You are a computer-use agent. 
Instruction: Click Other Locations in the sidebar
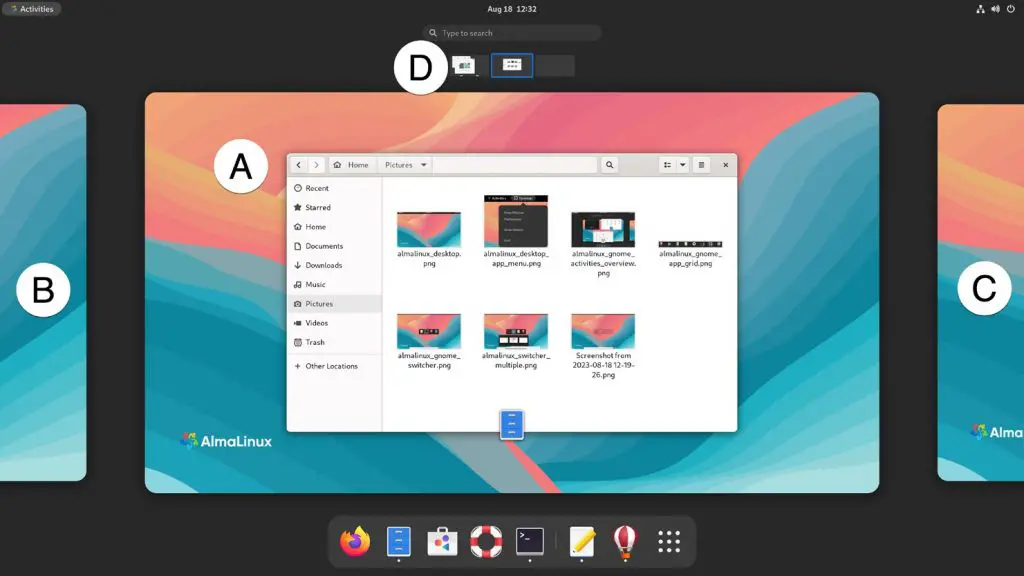[x=334, y=366]
